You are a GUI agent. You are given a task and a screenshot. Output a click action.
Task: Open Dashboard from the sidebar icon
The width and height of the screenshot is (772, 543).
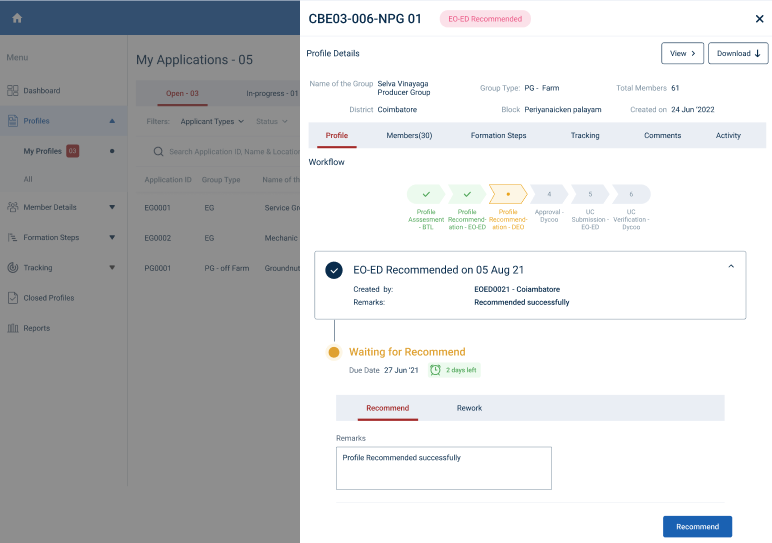(14, 91)
